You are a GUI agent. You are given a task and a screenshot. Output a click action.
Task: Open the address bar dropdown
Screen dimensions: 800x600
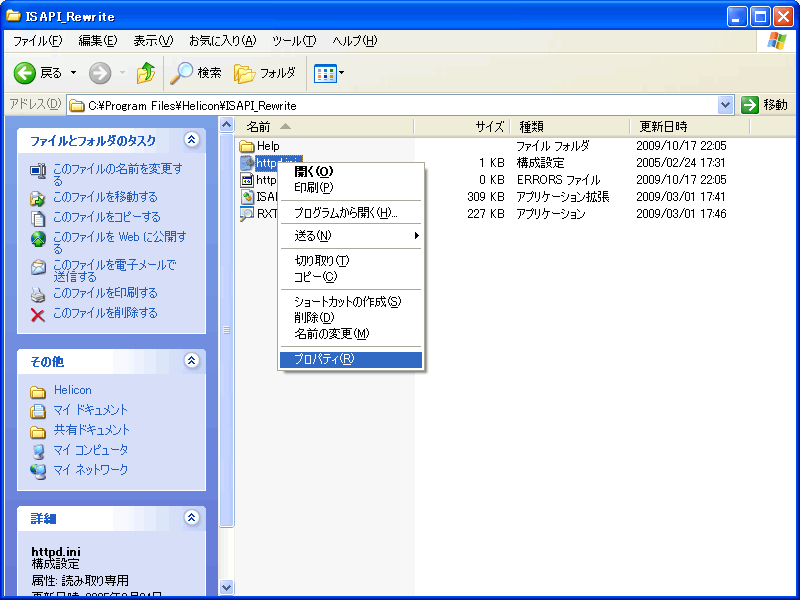tap(725, 105)
